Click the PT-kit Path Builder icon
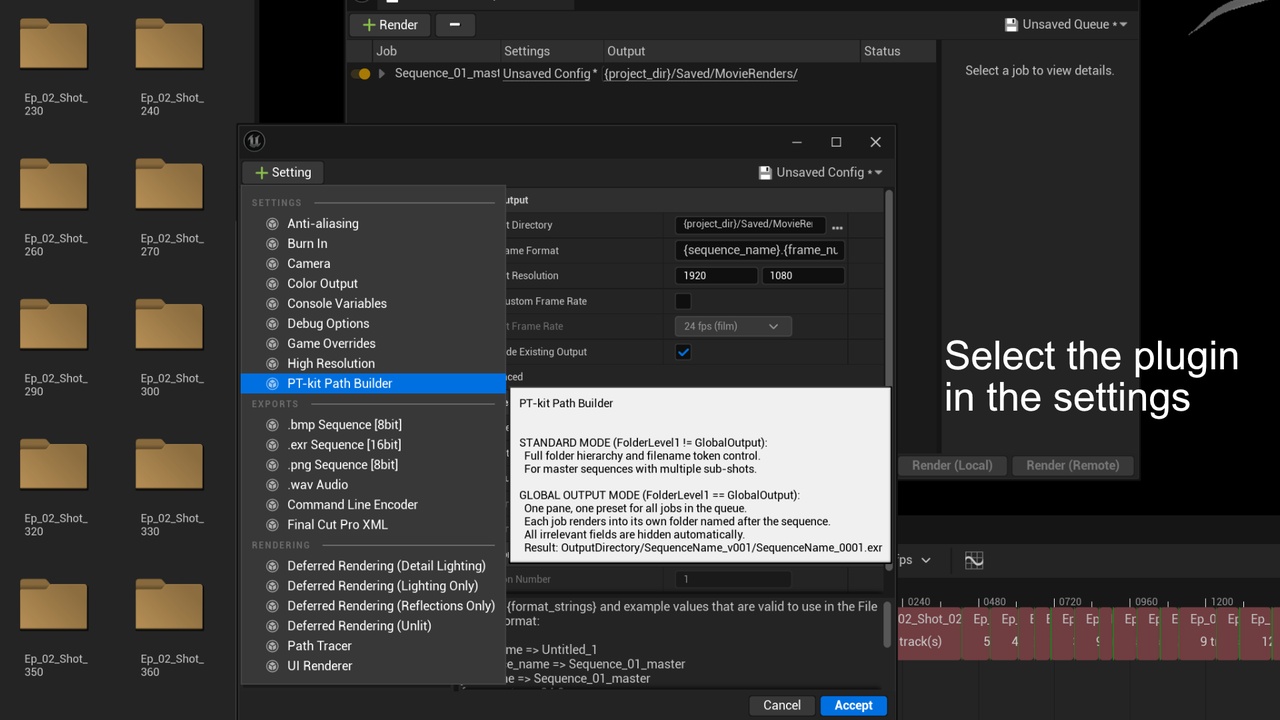Image resolution: width=1280 pixels, height=720 pixels. 272,384
